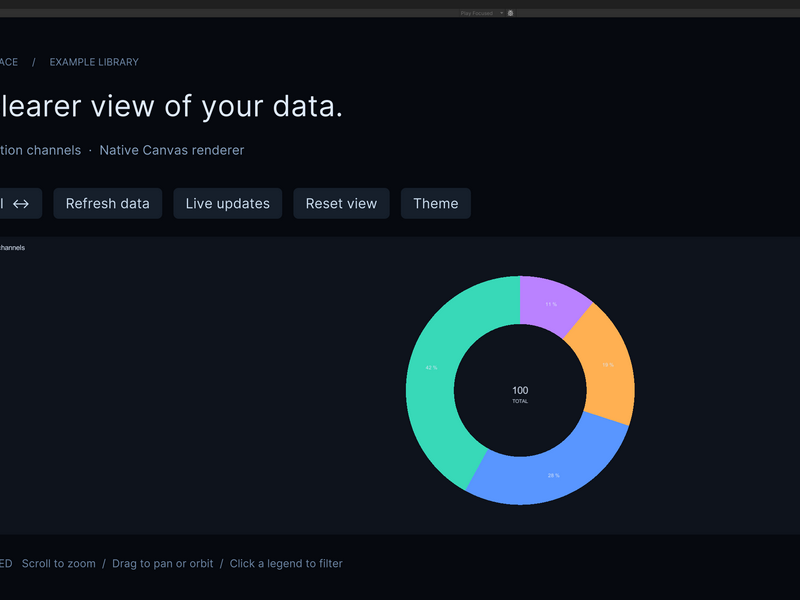Click the Refresh data button
Viewport: 800px width, 600px height.
[x=108, y=204]
